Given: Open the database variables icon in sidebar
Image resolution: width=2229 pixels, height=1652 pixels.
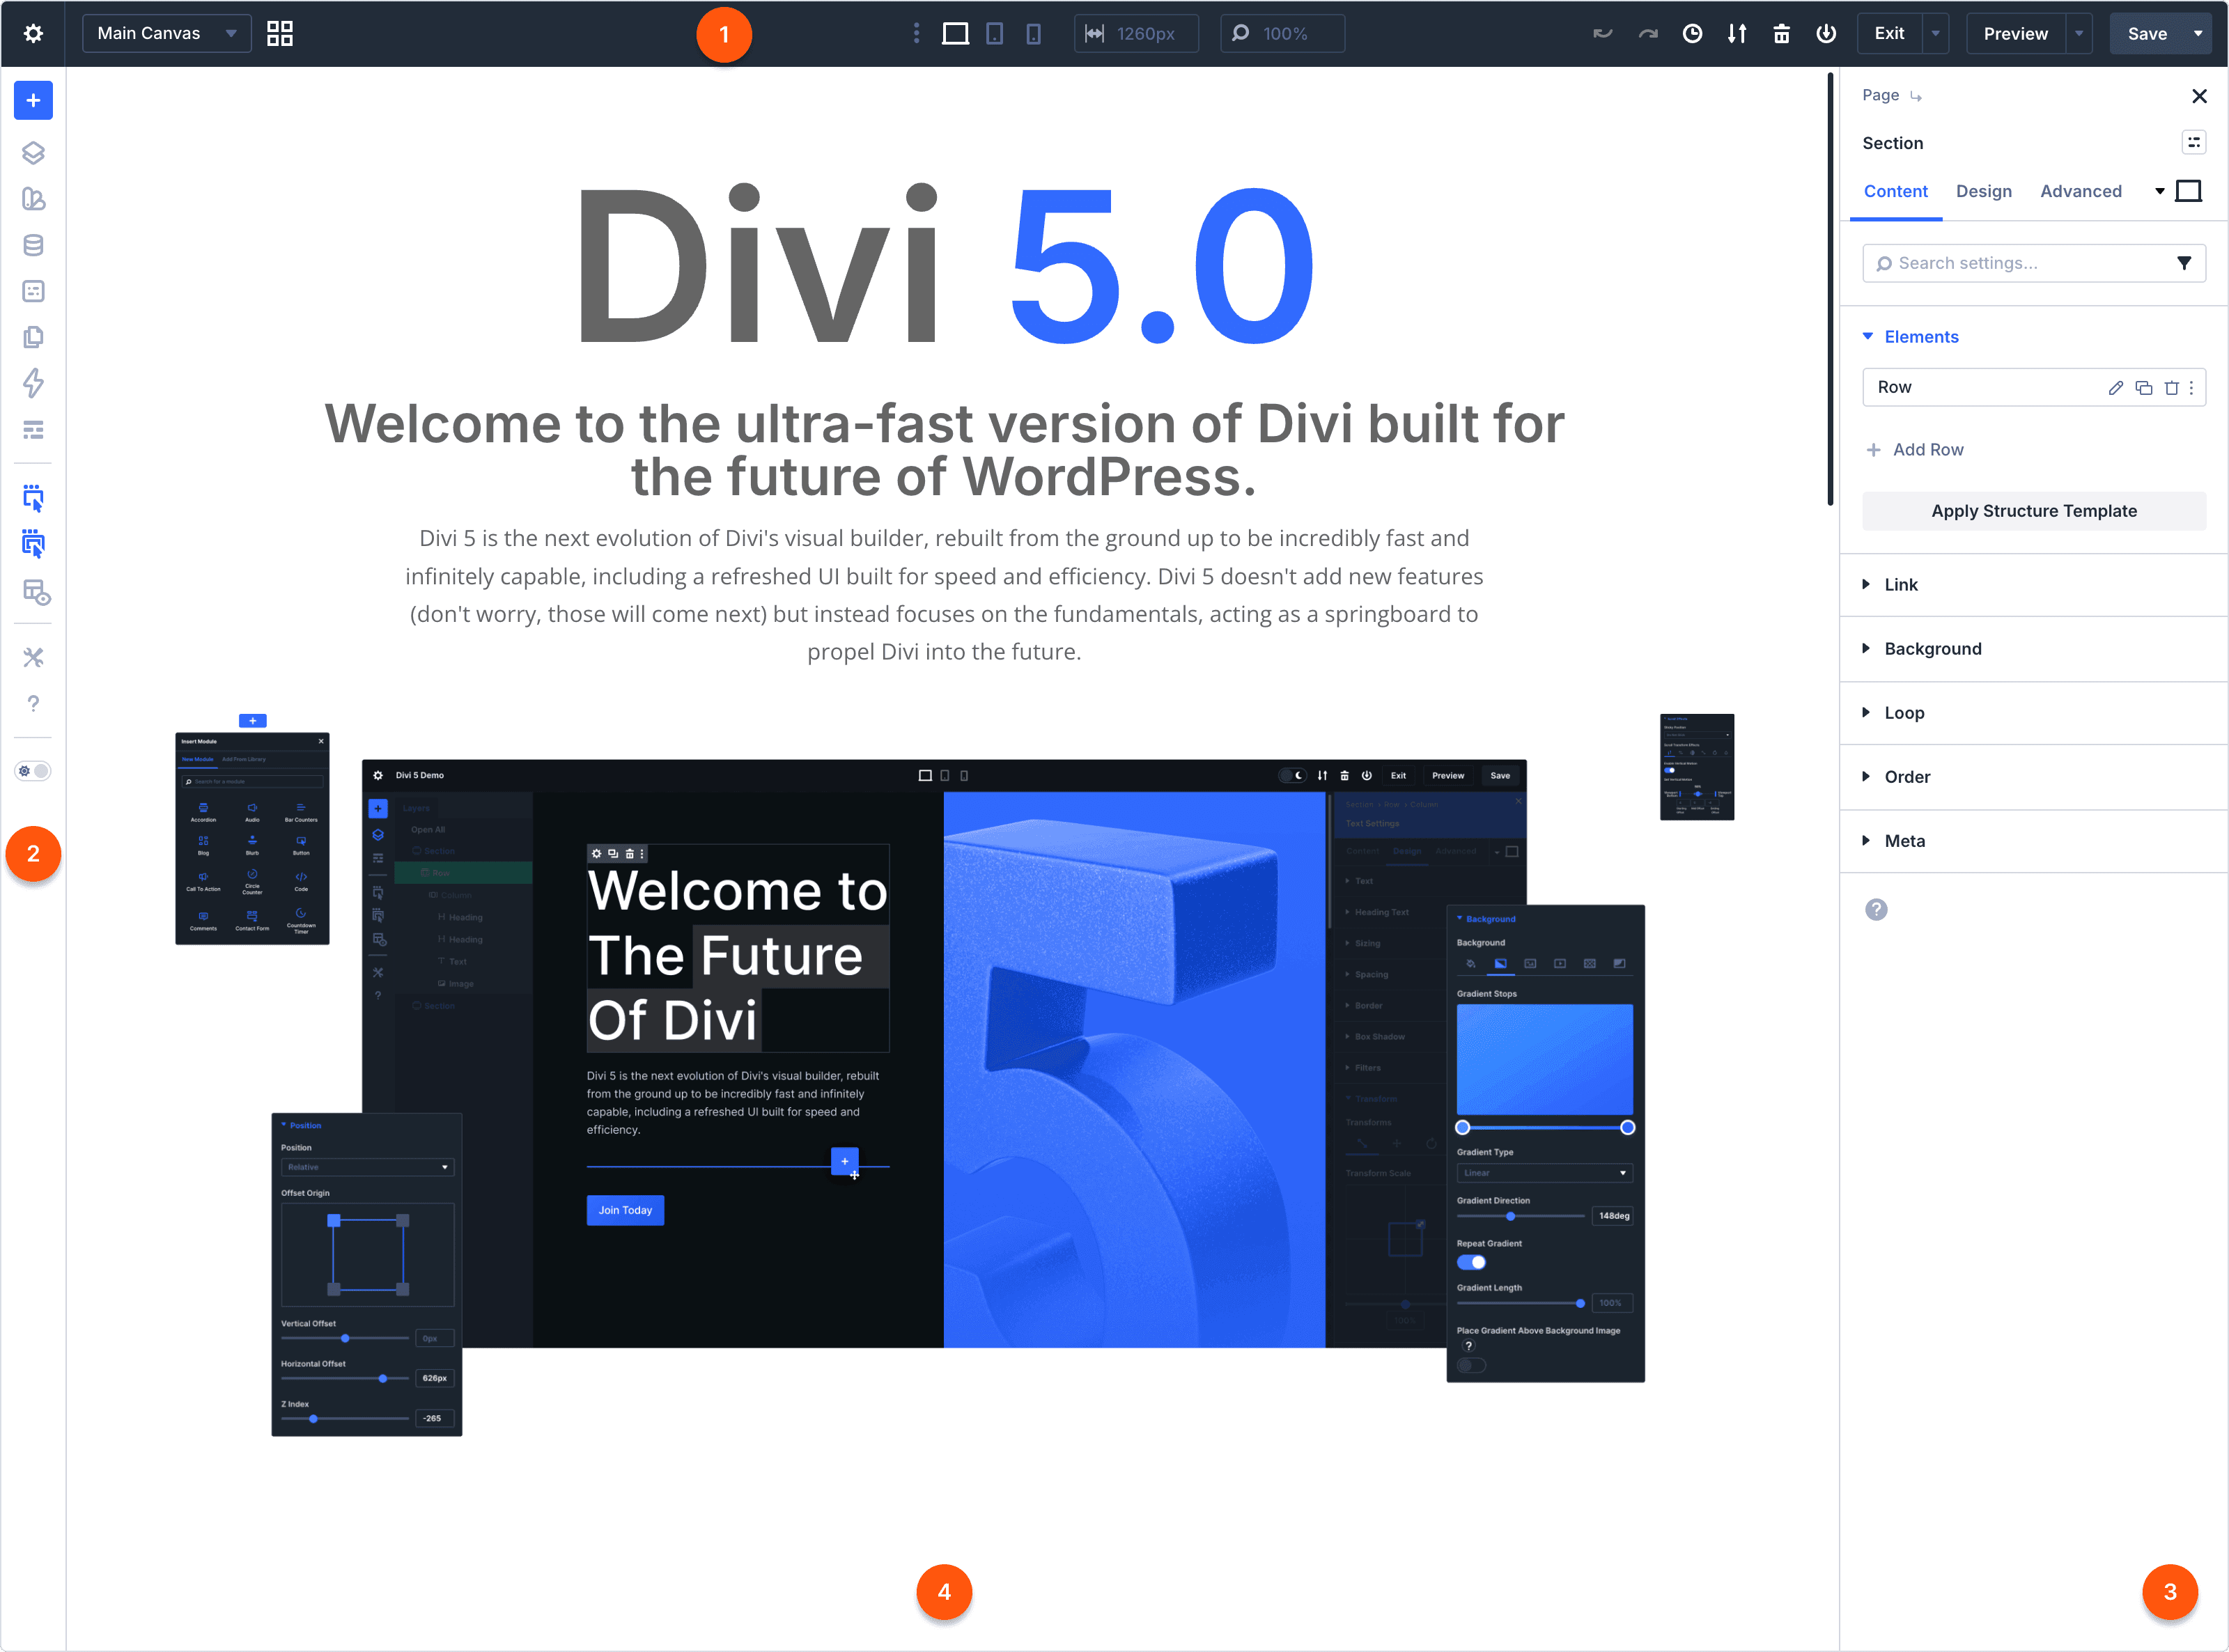Looking at the screenshot, I should 33,245.
